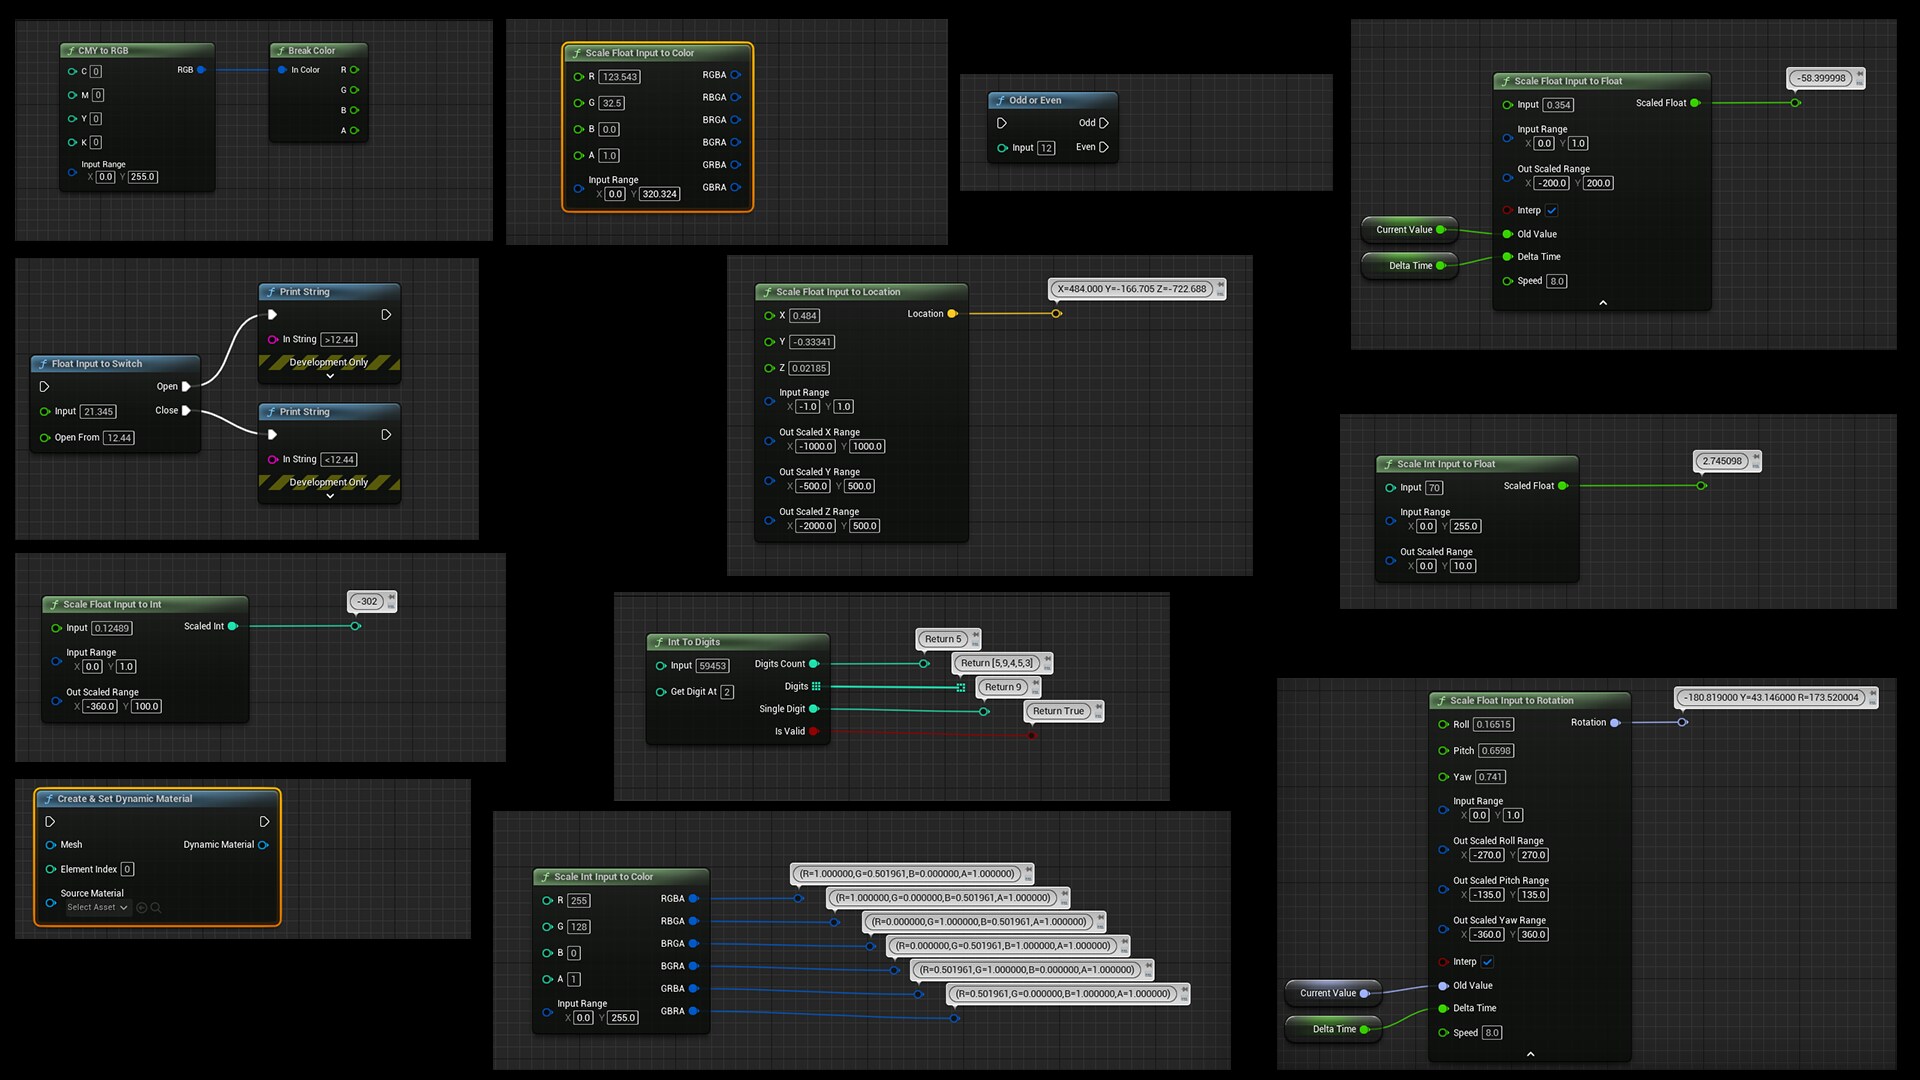Viewport: 1920px width, 1080px height.
Task: Click the Open From value field showing 12.44
Action: [119, 438]
